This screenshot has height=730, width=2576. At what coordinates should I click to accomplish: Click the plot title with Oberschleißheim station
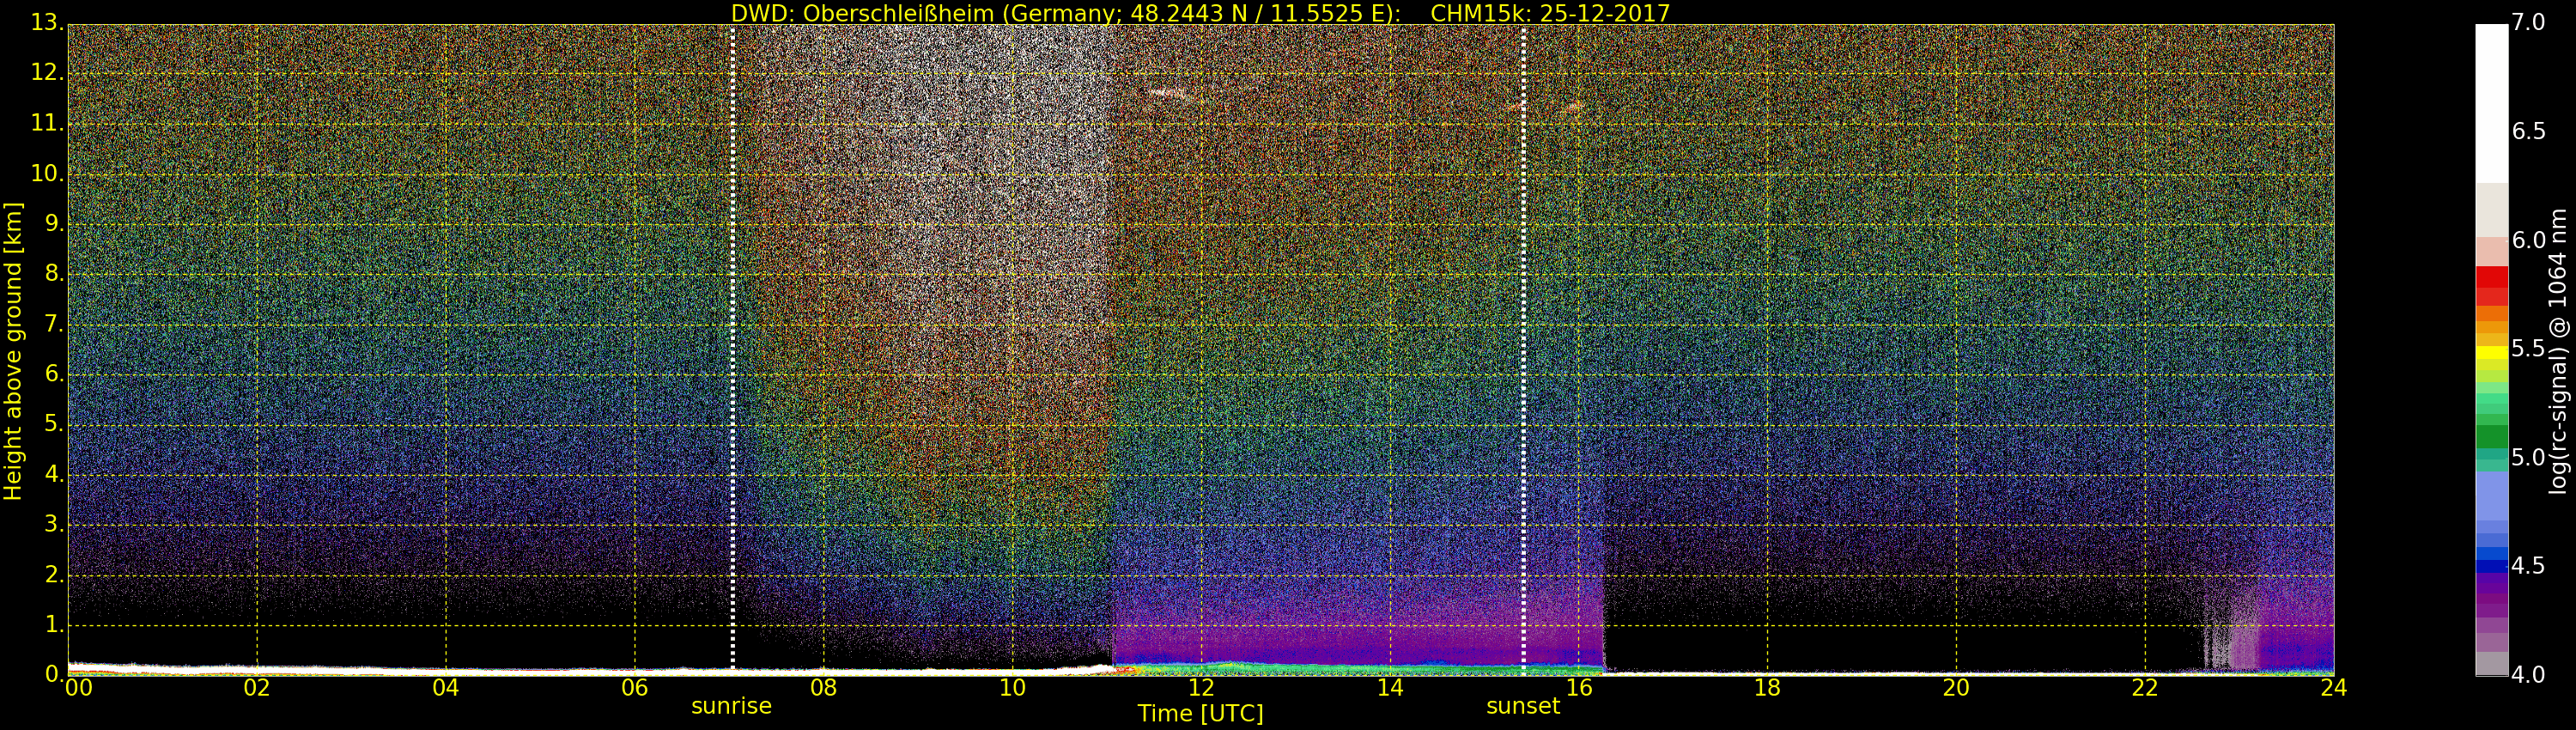pyautogui.click(x=1200, y=13)
